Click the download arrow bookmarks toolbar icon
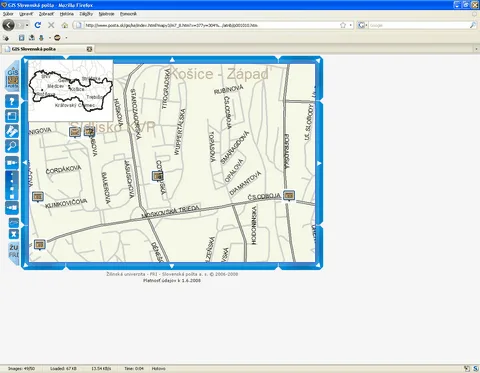The image size is (480, 373). pyautogui.click(x=41, y=38)
